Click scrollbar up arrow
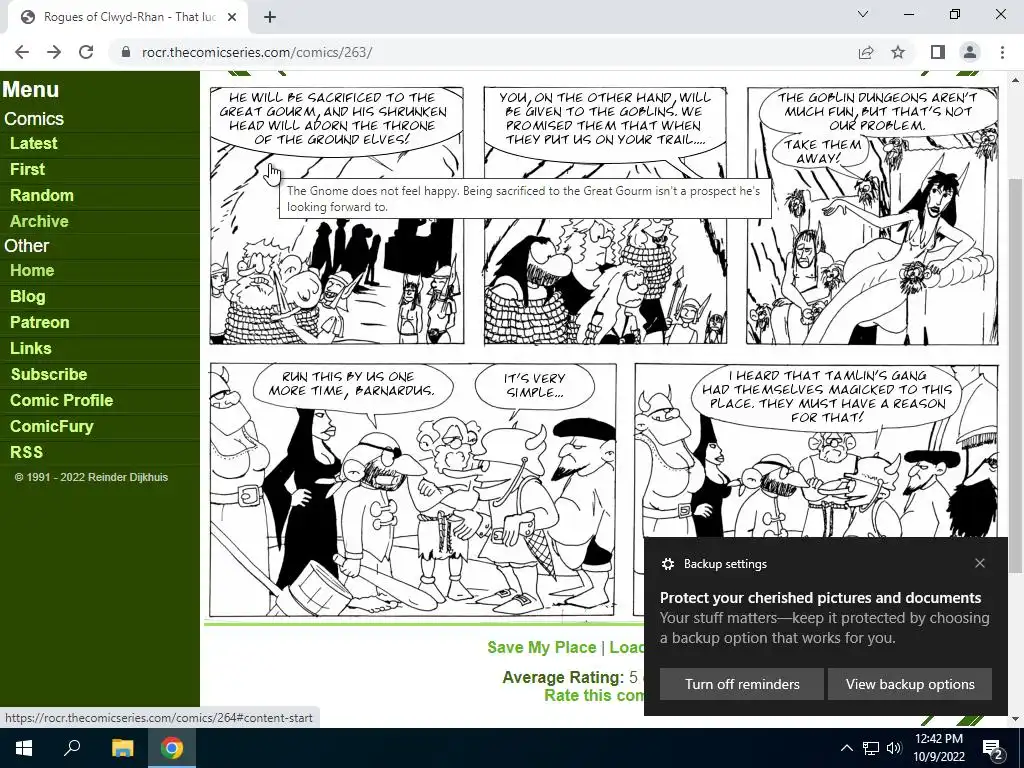1024x768 pixels. coord(1016,81)
